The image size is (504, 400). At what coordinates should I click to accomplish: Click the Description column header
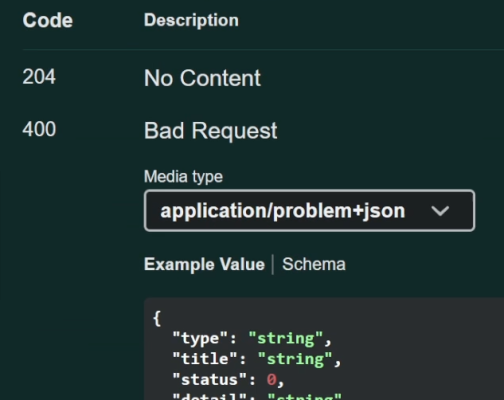(x=191, y=20)
